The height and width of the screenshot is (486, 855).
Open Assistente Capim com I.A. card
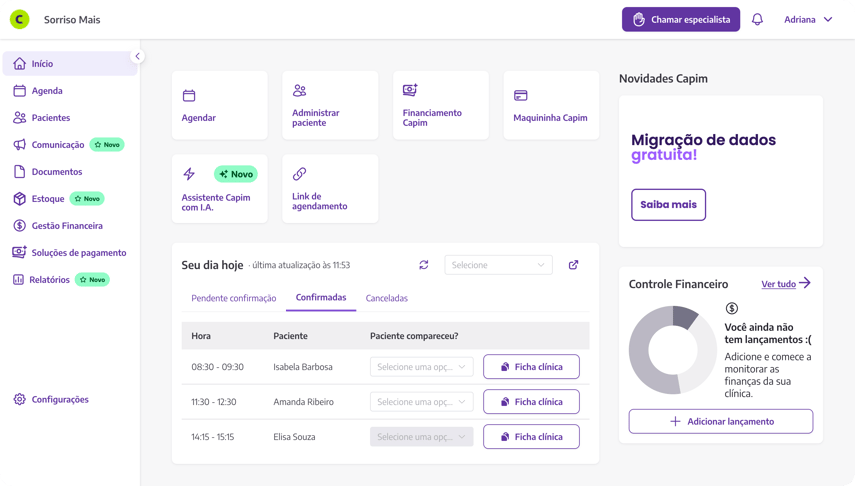(219, 188)
